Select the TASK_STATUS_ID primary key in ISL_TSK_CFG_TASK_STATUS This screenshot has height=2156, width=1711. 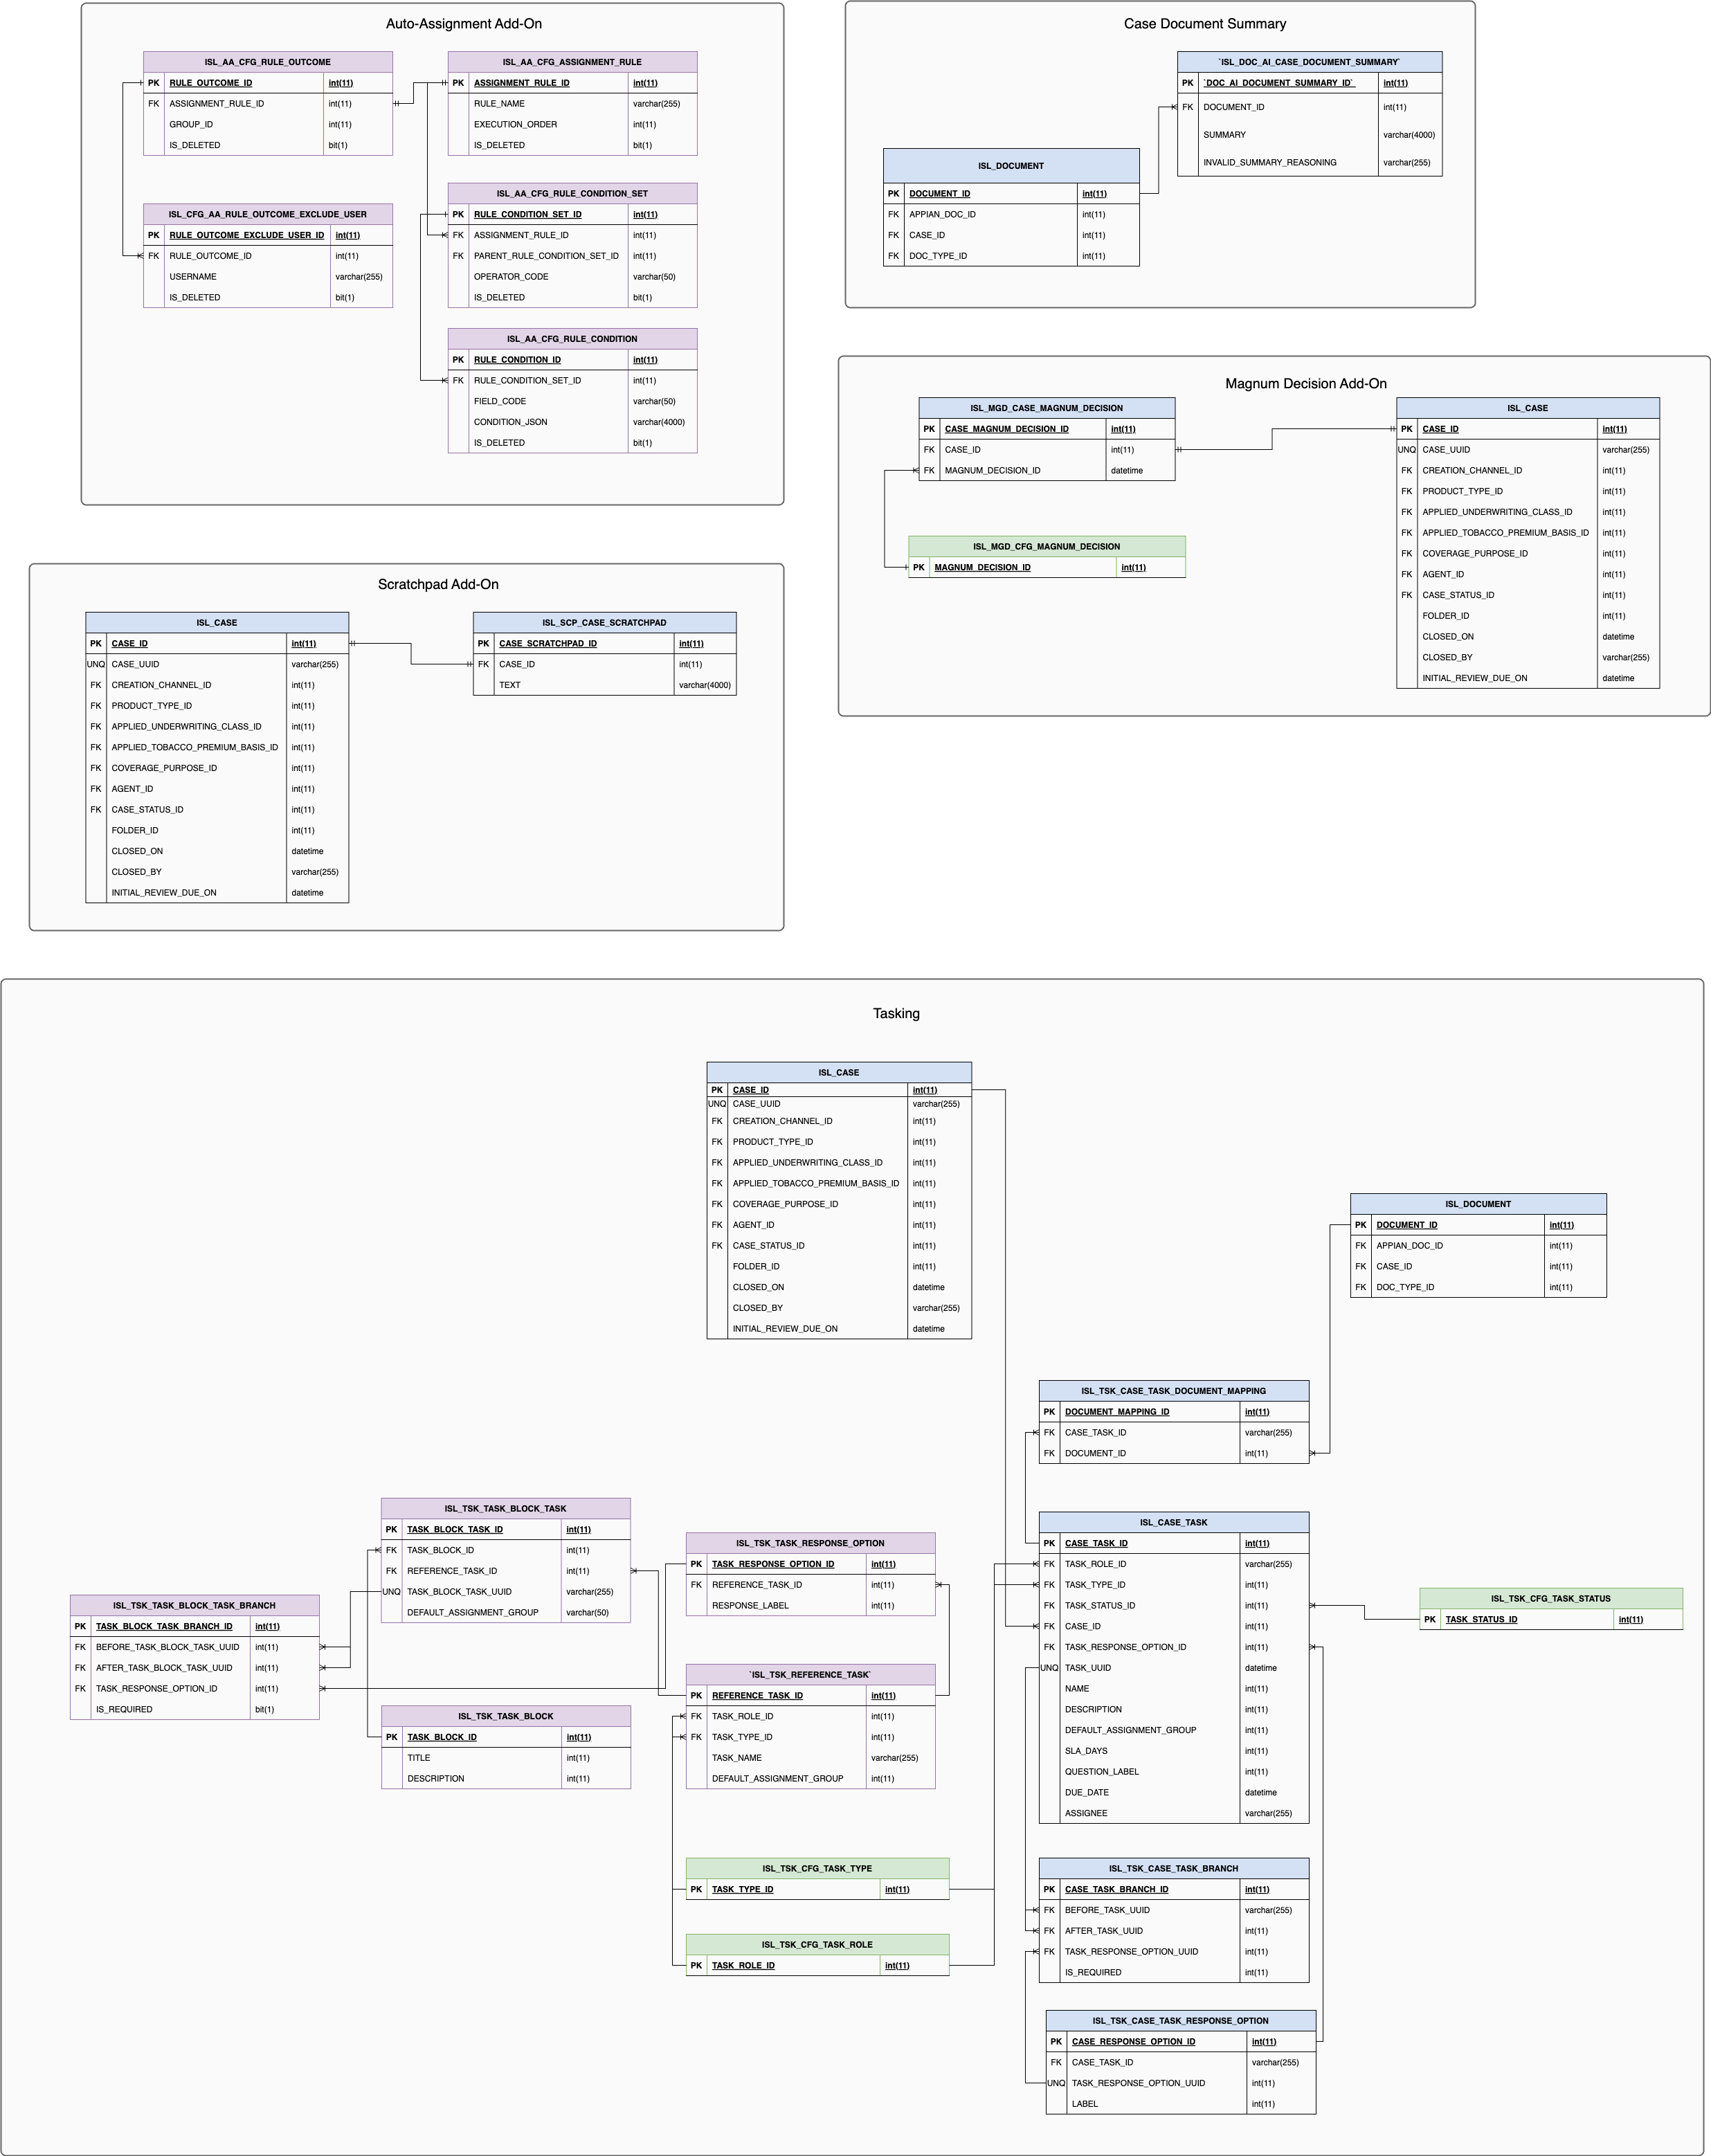[1551, 1620]
